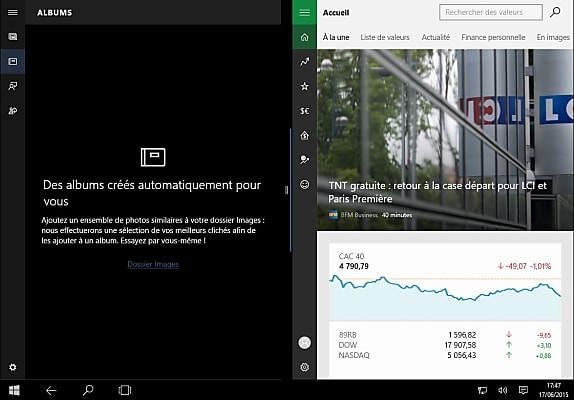574x400 pixels.
Task: Open the fourth icon in Photos sidebar
Action: (x=12, y=111)
